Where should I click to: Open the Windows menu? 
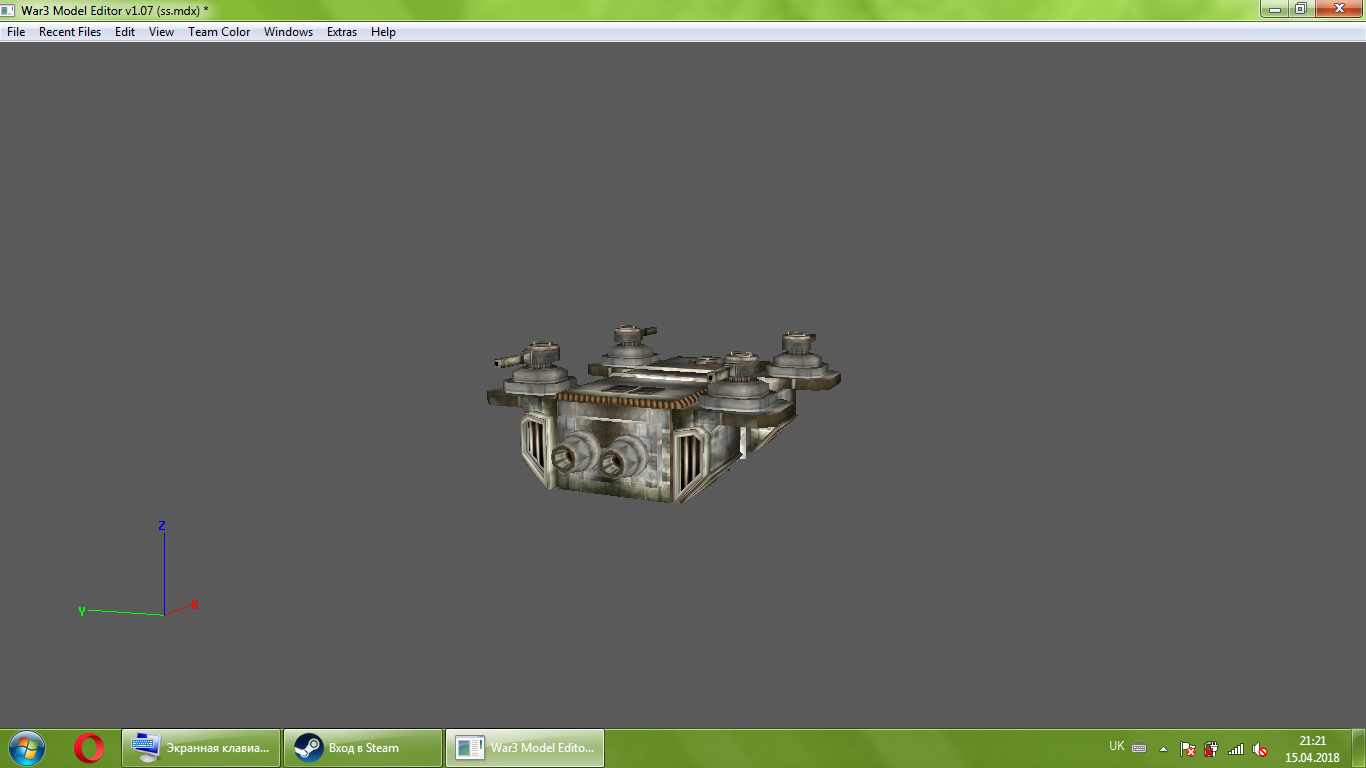(x=288, y=32)
